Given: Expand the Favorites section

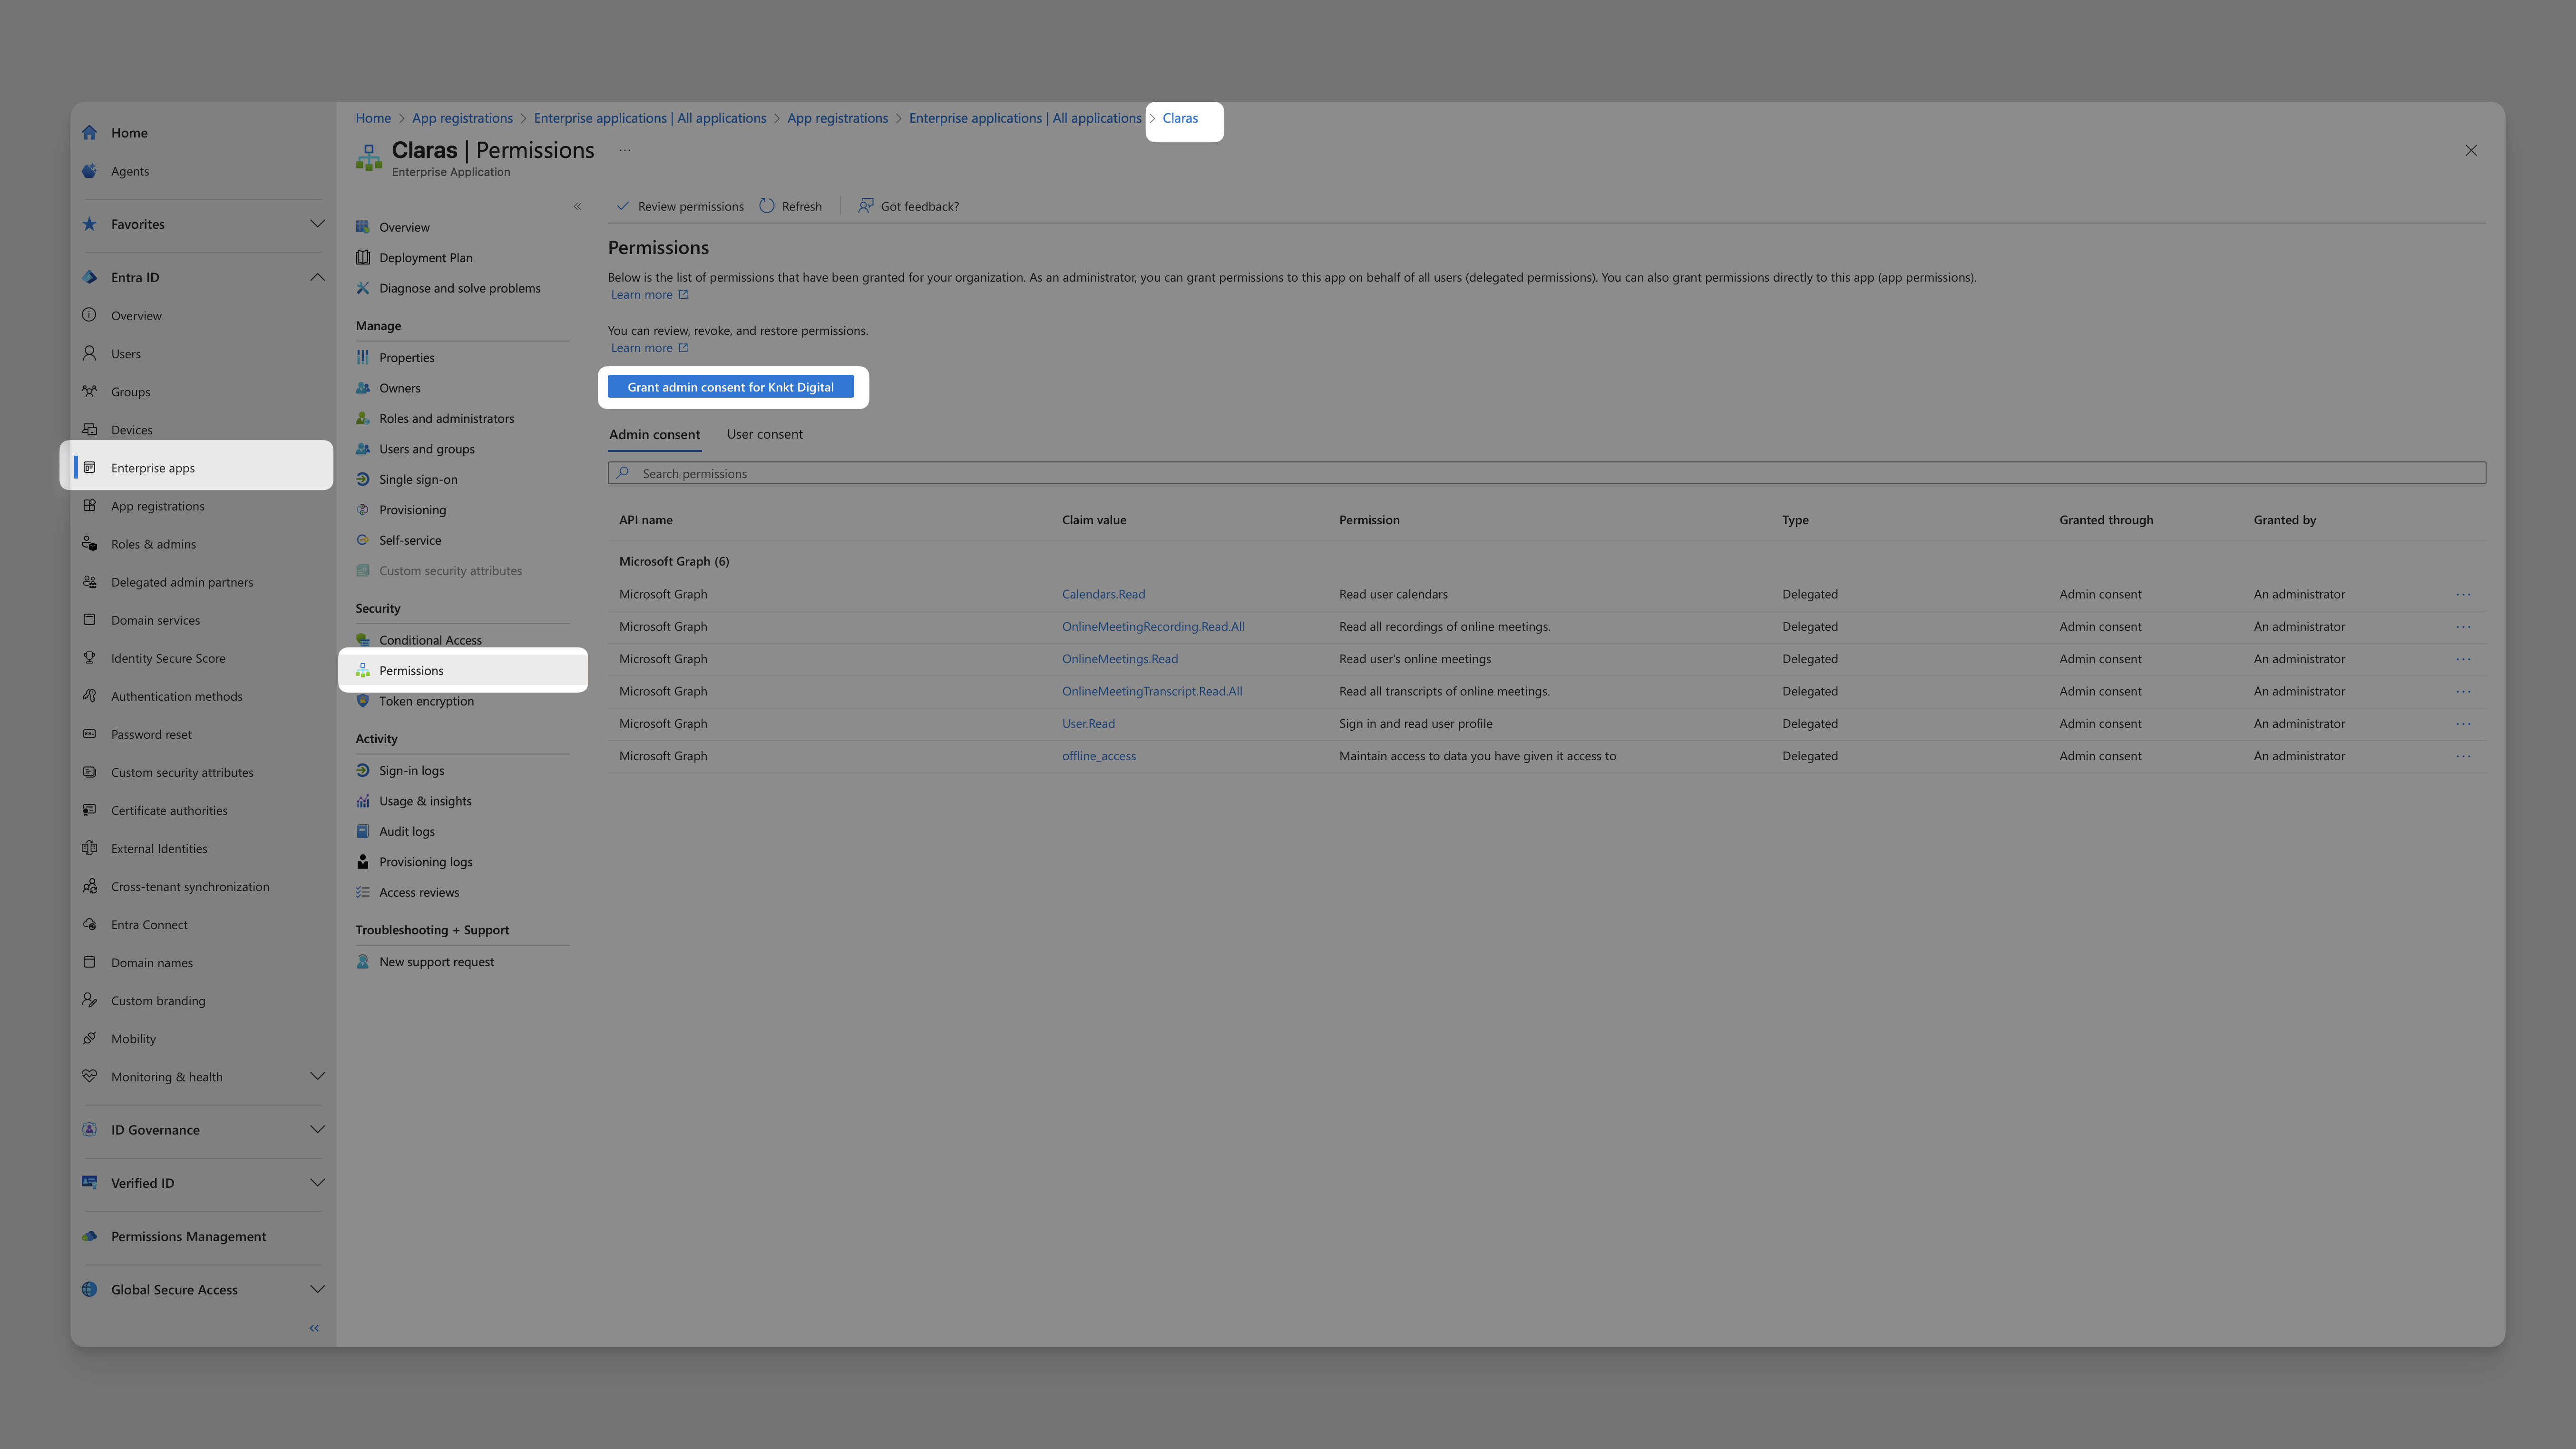Looking at the screenshot, I should [317, 224].
